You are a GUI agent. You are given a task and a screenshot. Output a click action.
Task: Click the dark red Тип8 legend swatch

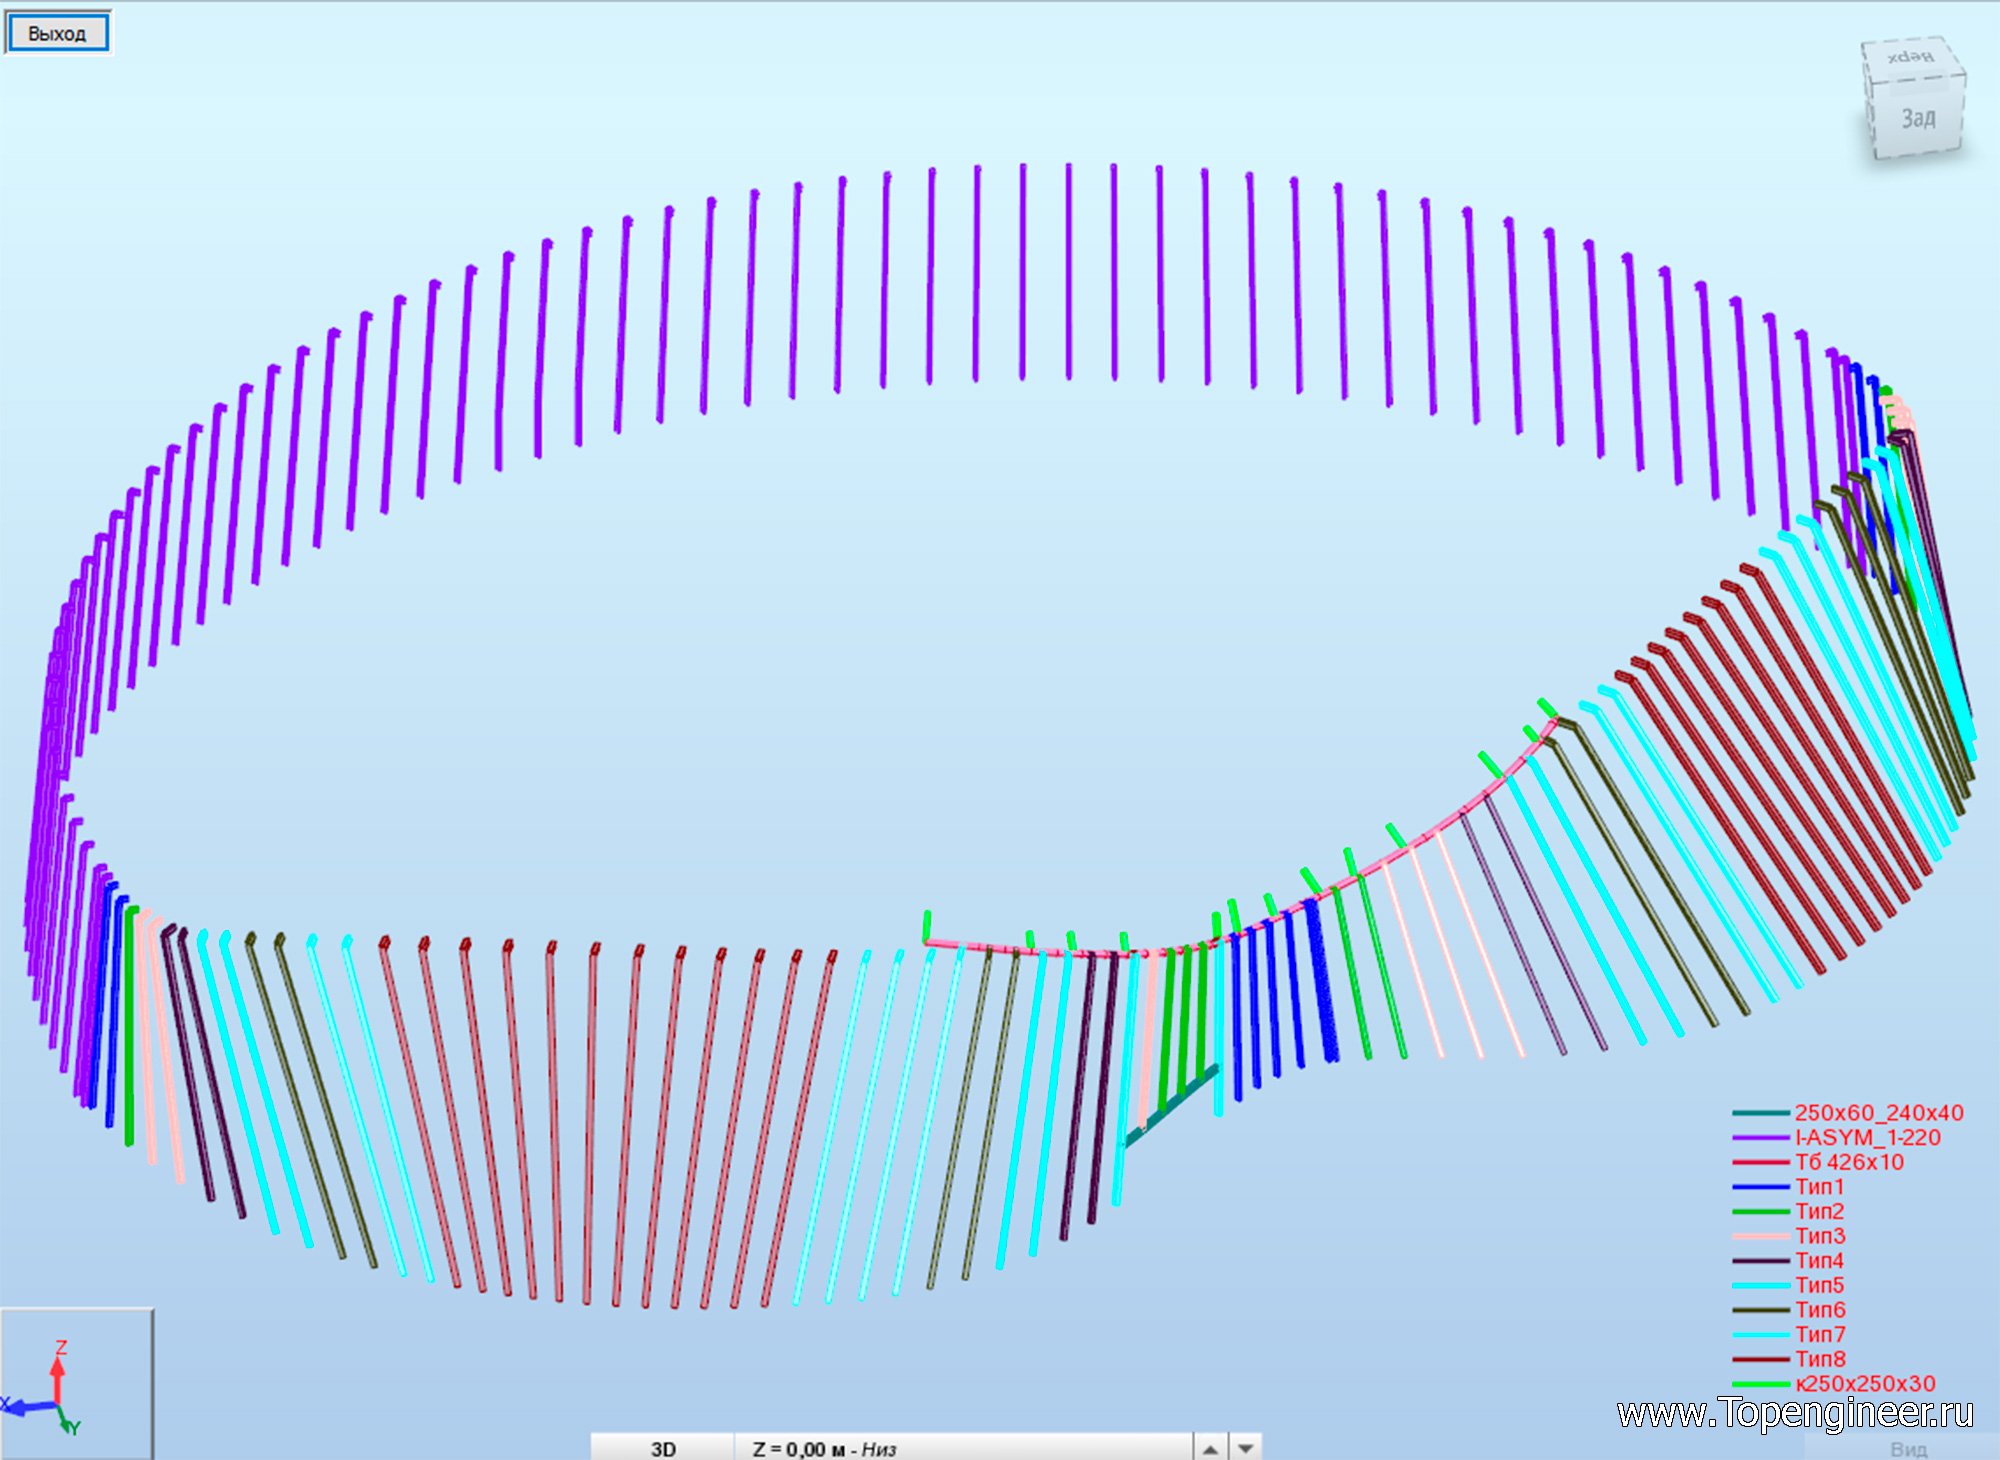pos(1760,1359)
